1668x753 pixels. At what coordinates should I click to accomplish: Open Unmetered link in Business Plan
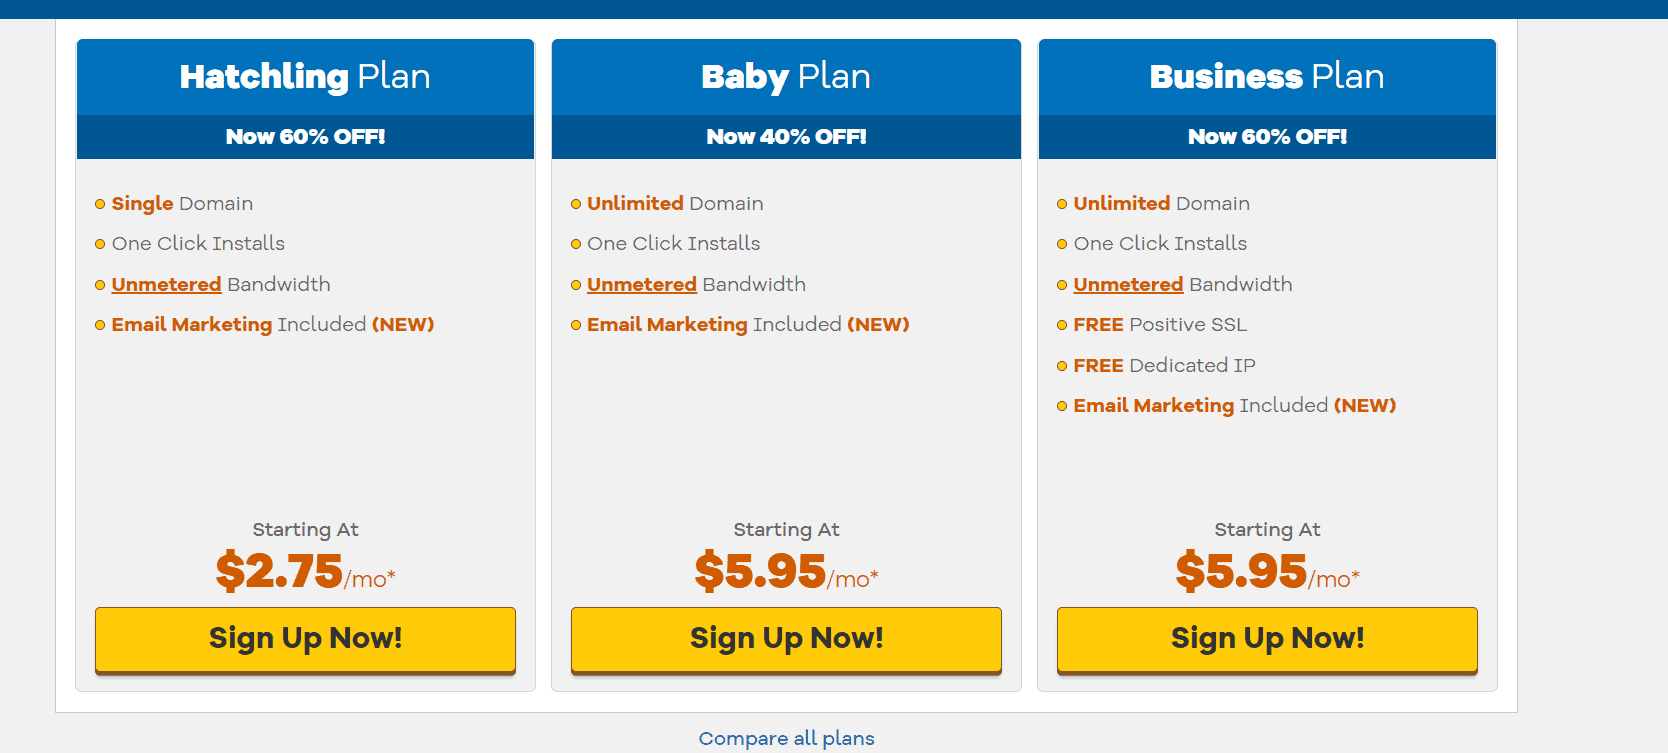[x=1128, y=285]
